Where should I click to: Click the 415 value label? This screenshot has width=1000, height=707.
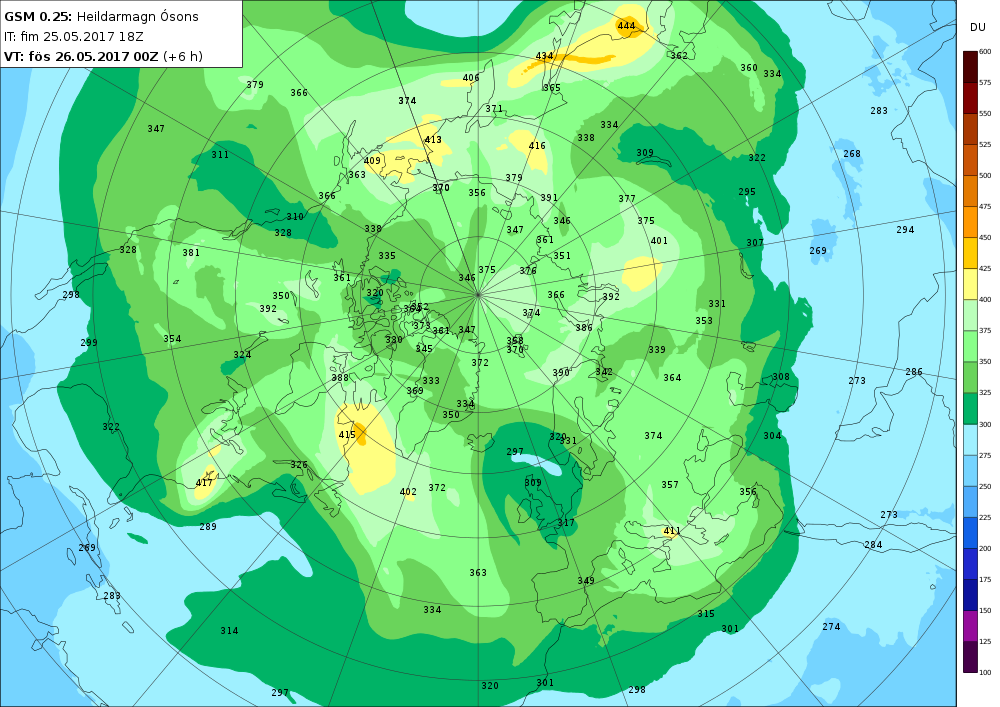tap(347, 435)
